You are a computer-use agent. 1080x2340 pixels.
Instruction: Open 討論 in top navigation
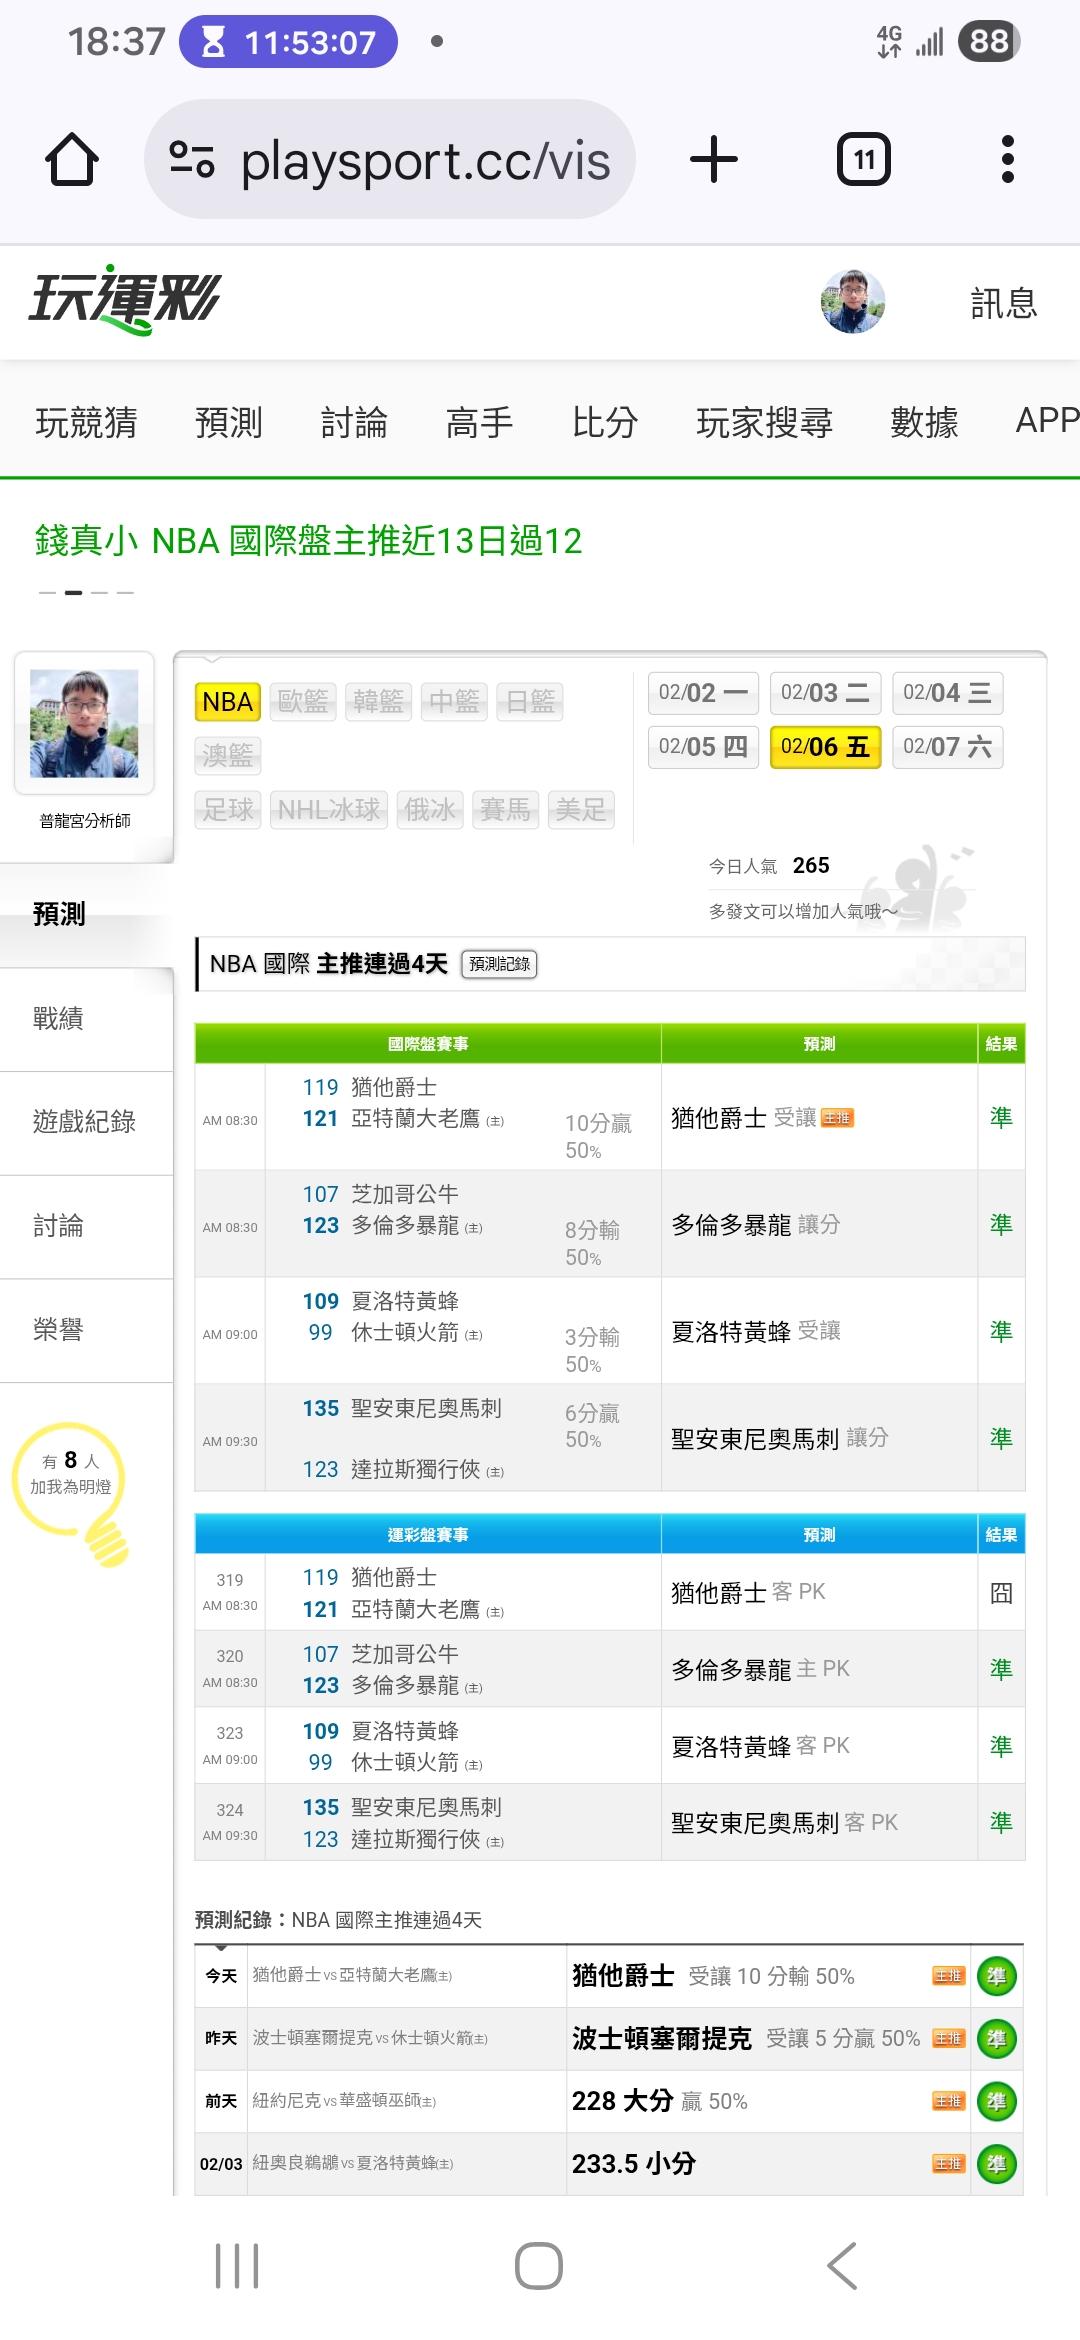click(x=354, y=422)
